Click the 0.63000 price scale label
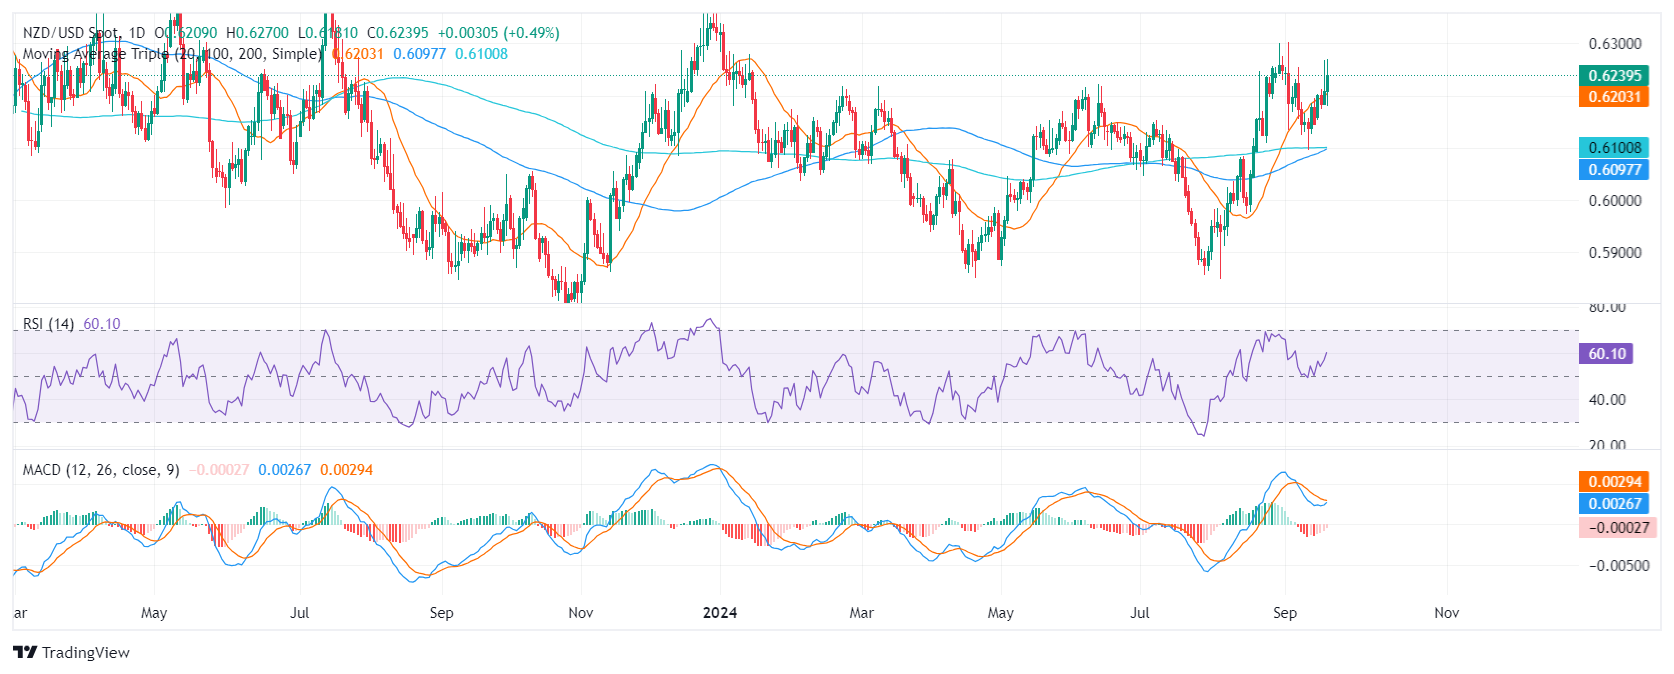The width and height of the screenshot is (1674, 674). tap(1614, 44)
